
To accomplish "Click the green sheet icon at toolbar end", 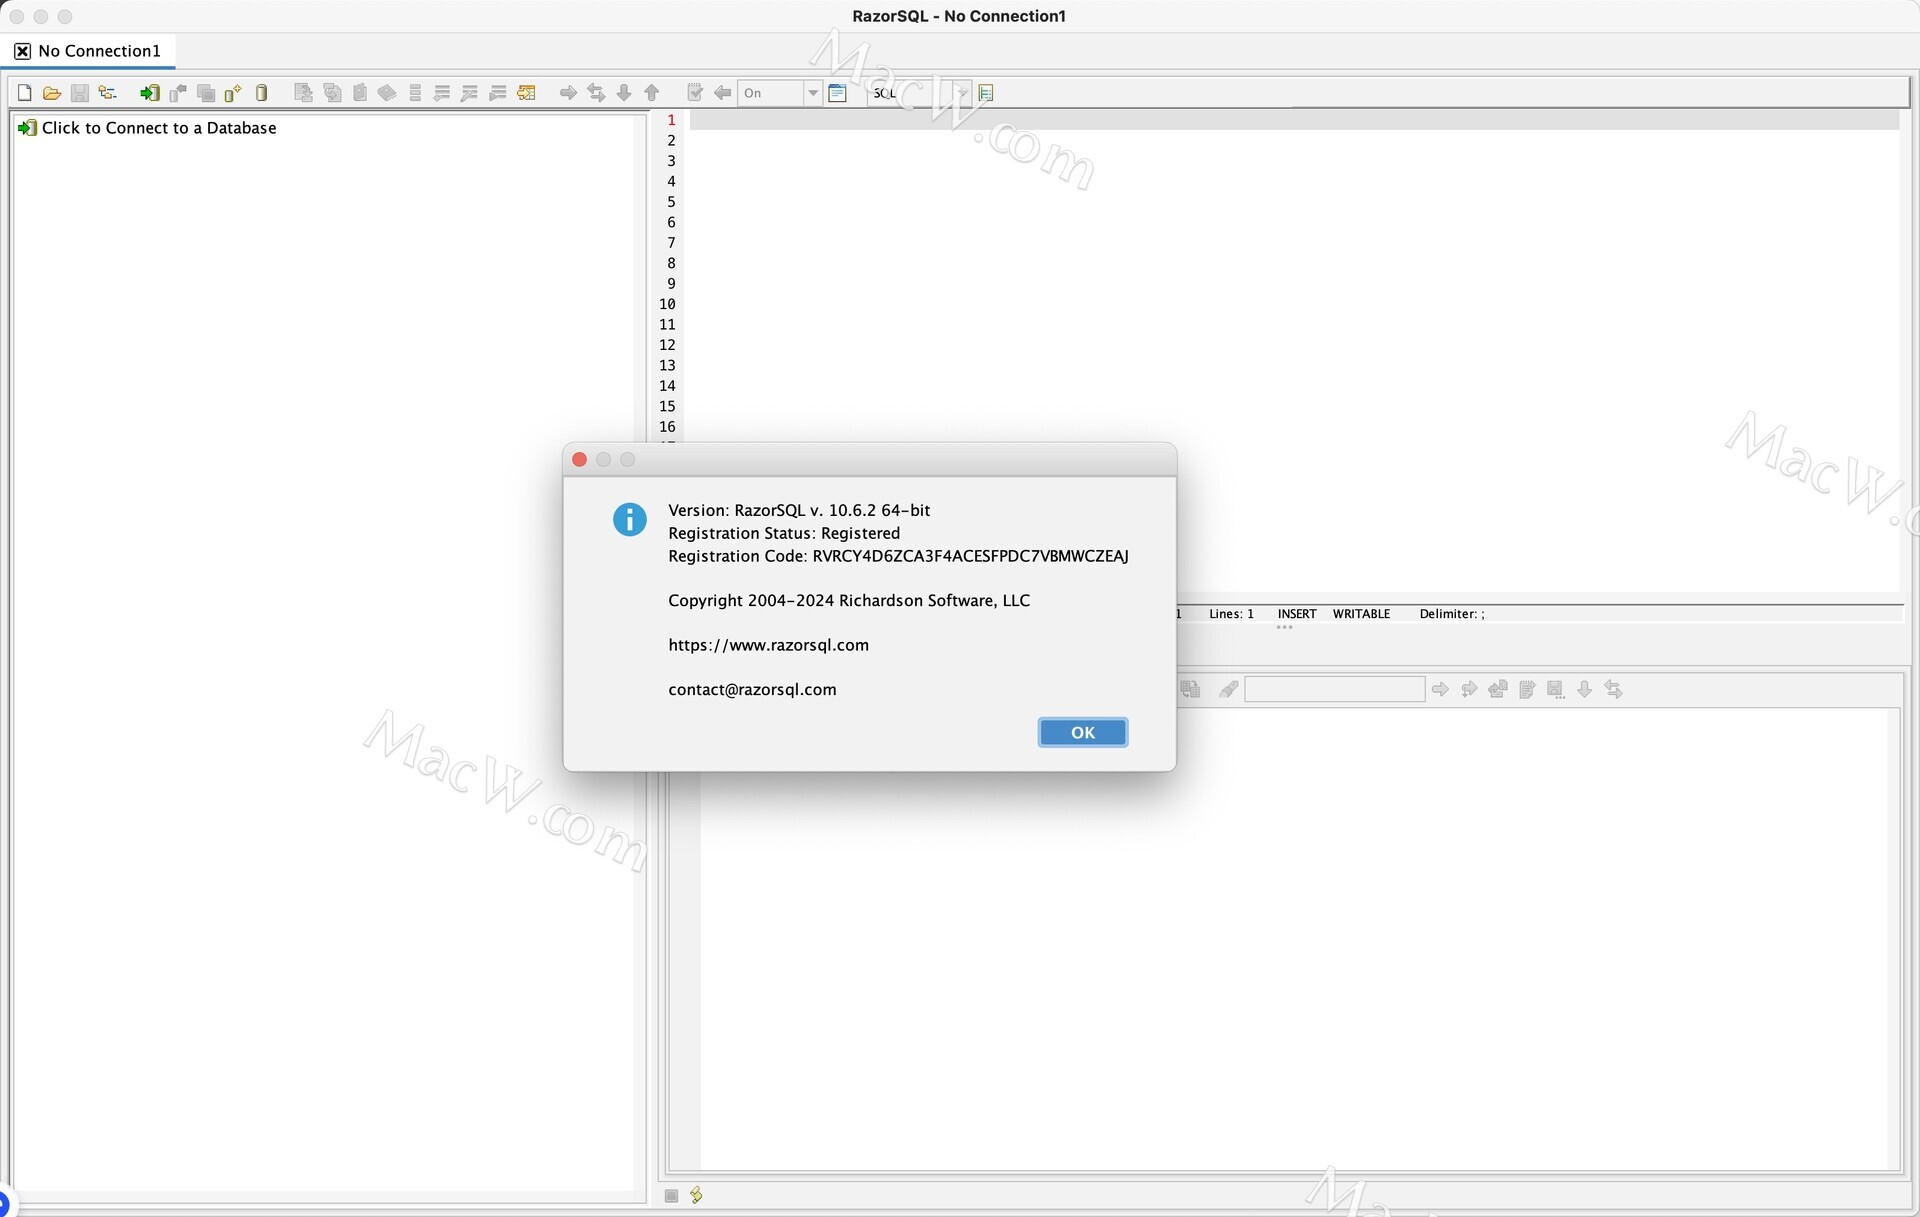I will point(986,93).
